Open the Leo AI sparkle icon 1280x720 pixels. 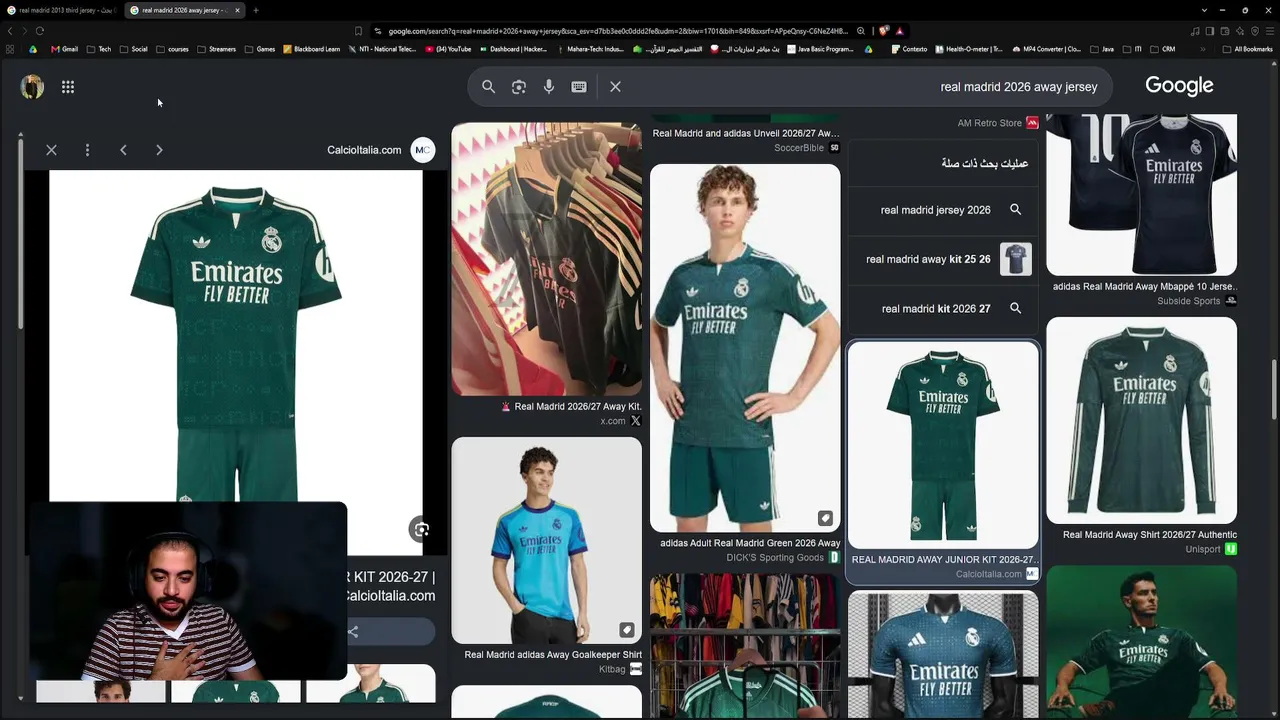[x=1240, y=31]
